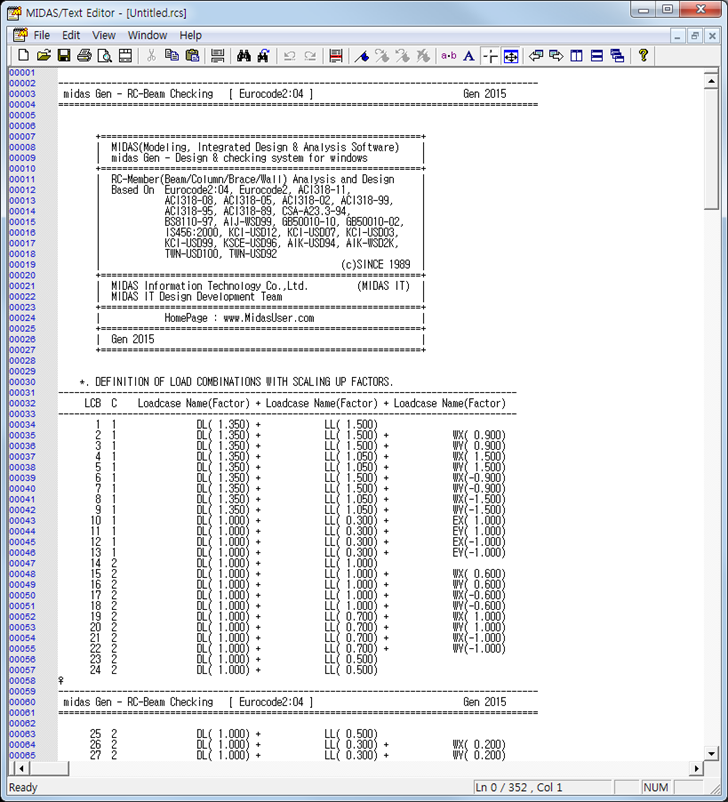Go to next bookmark icon
The image size is (728, 802).
point(382,56)
